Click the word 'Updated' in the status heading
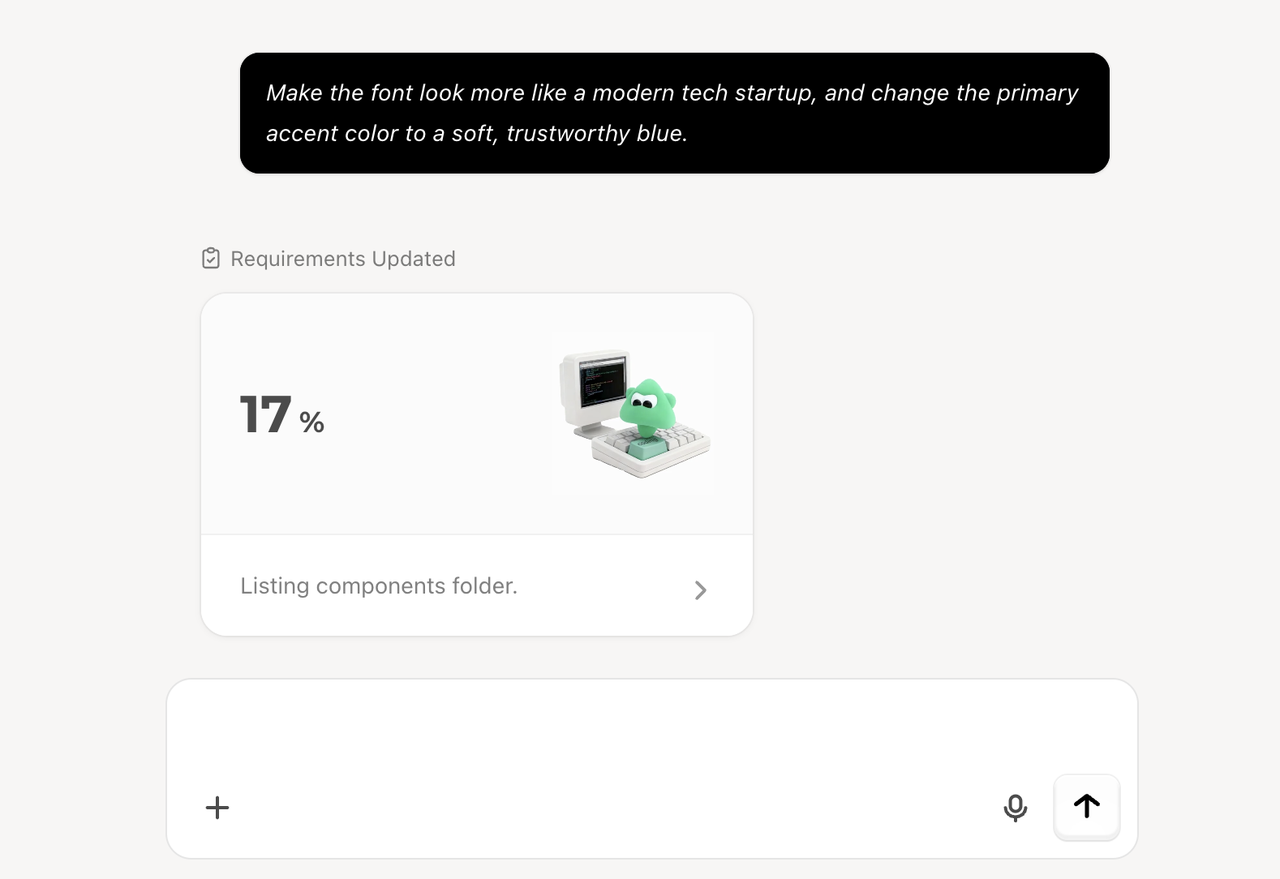The height and width of the screenshot is (879, 1280). 413,259
